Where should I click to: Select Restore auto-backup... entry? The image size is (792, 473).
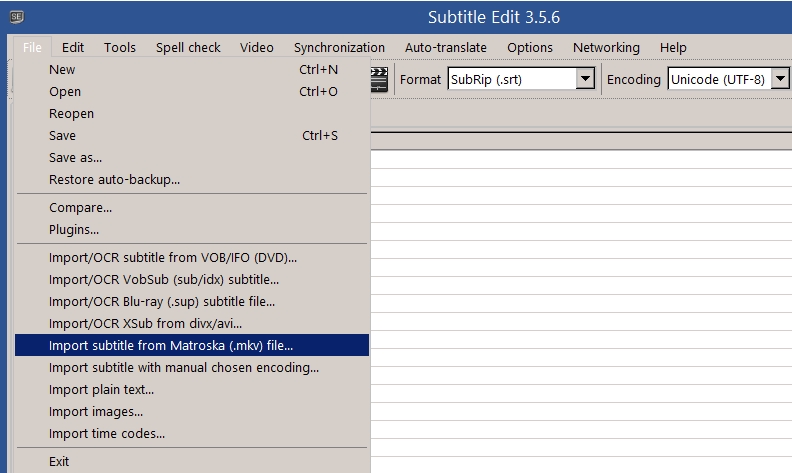pos(114,180)
